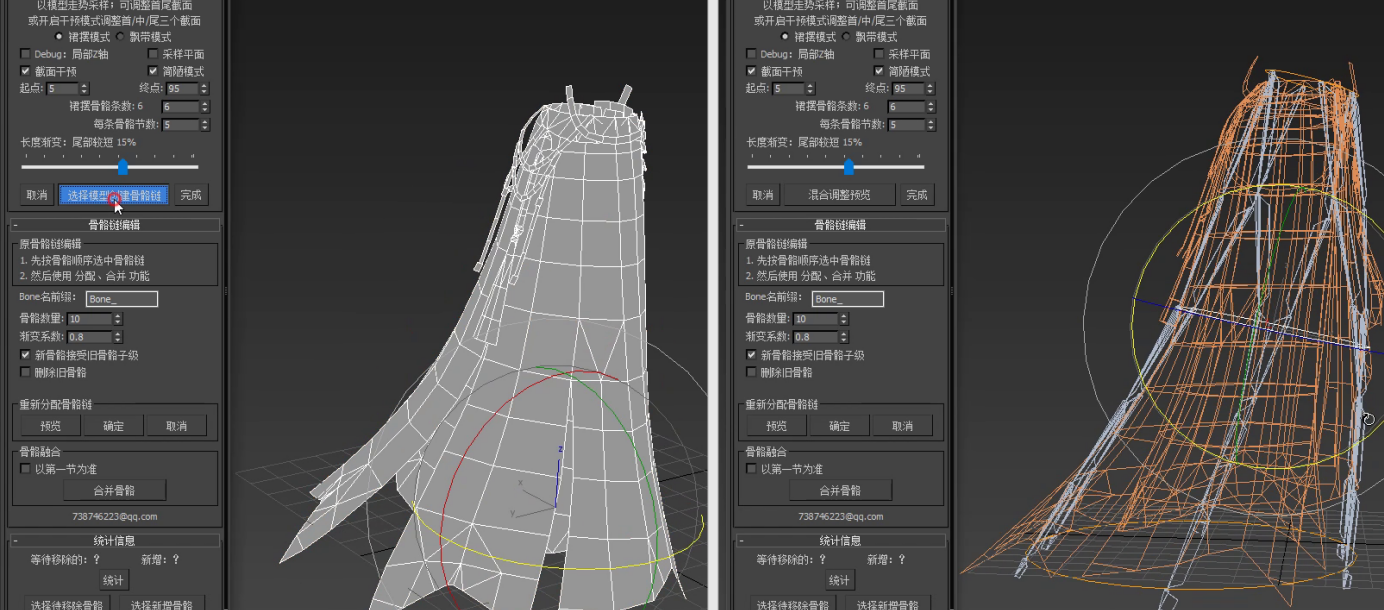Click 终点 spinner arrows in left panel
This screenshot has width=1384, height=610.
[x=204, y=89]
